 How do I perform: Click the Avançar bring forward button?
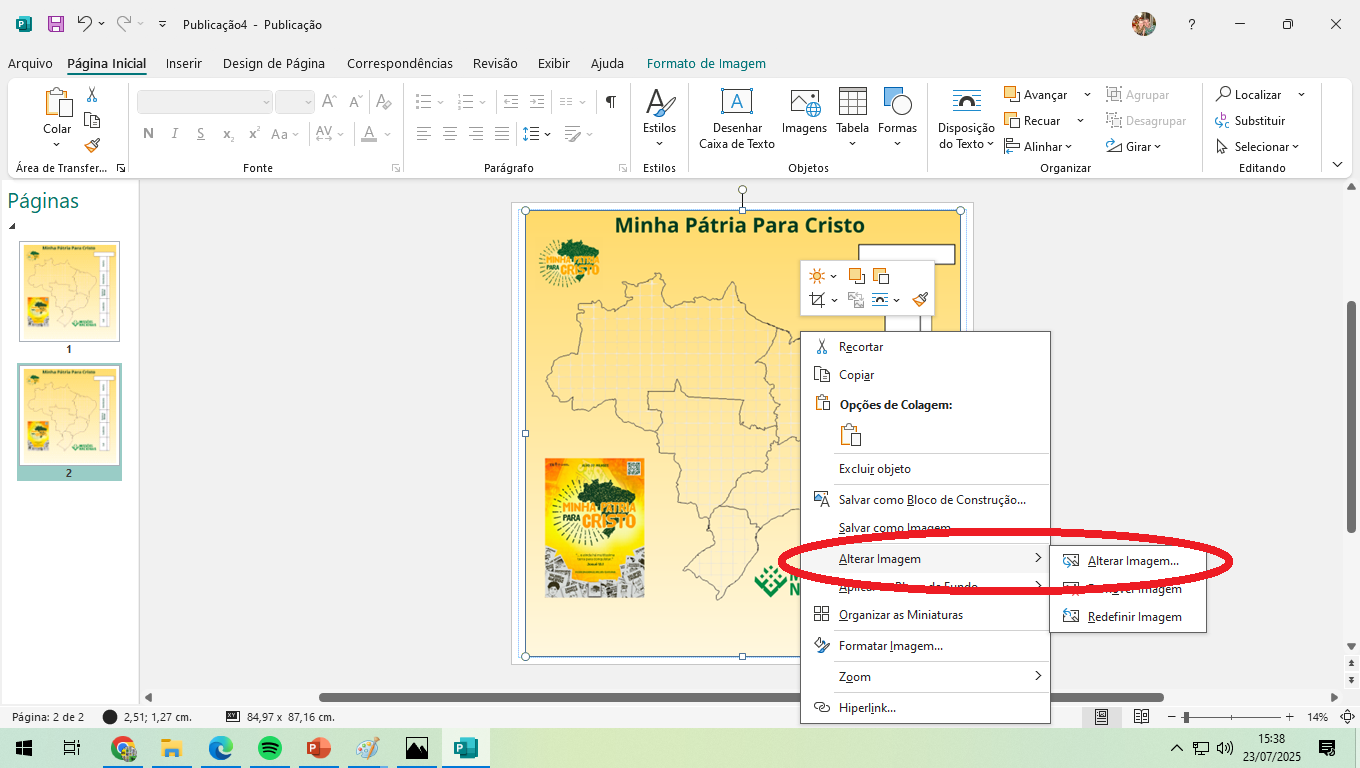point(1036,95)
